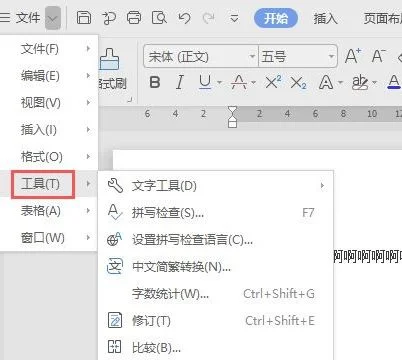Click the 中文简繁转换 conversion icon

click(x=115, y=266)
